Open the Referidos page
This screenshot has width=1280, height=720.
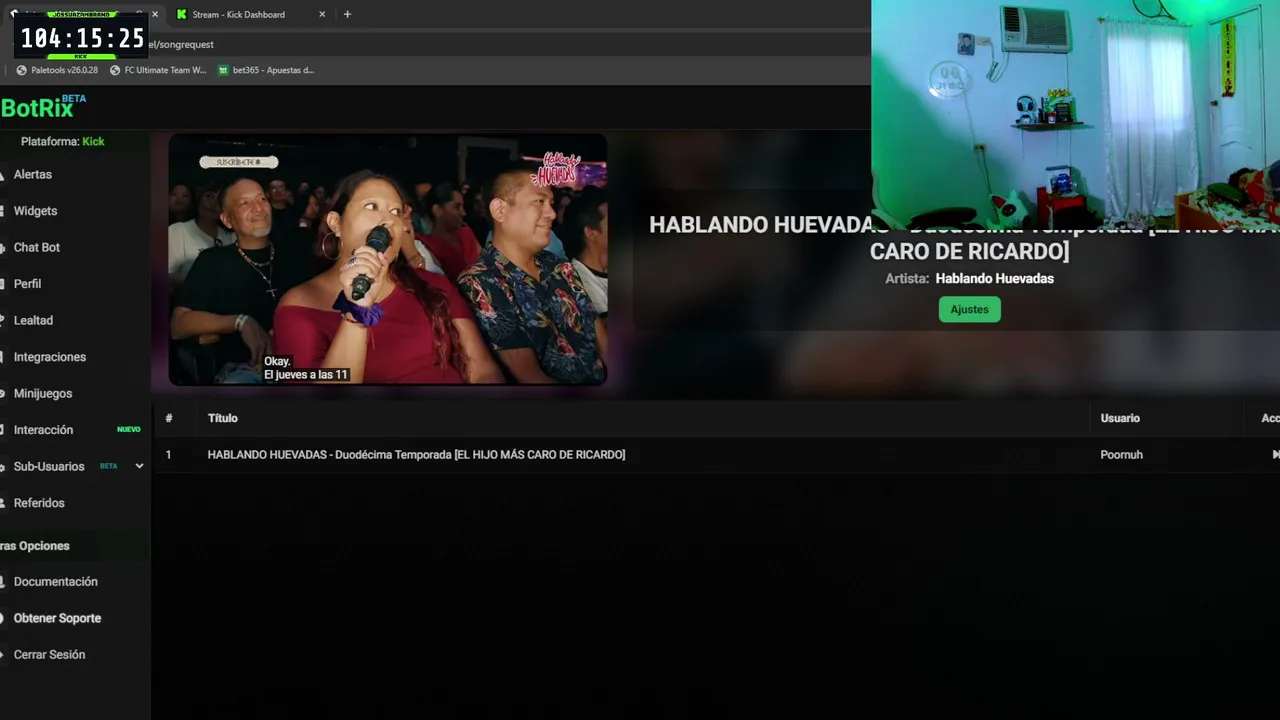point(39,503)
